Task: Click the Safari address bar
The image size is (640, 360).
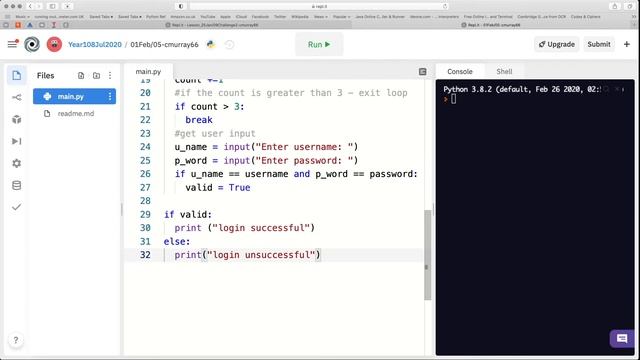Action: [x=319, y=6]
